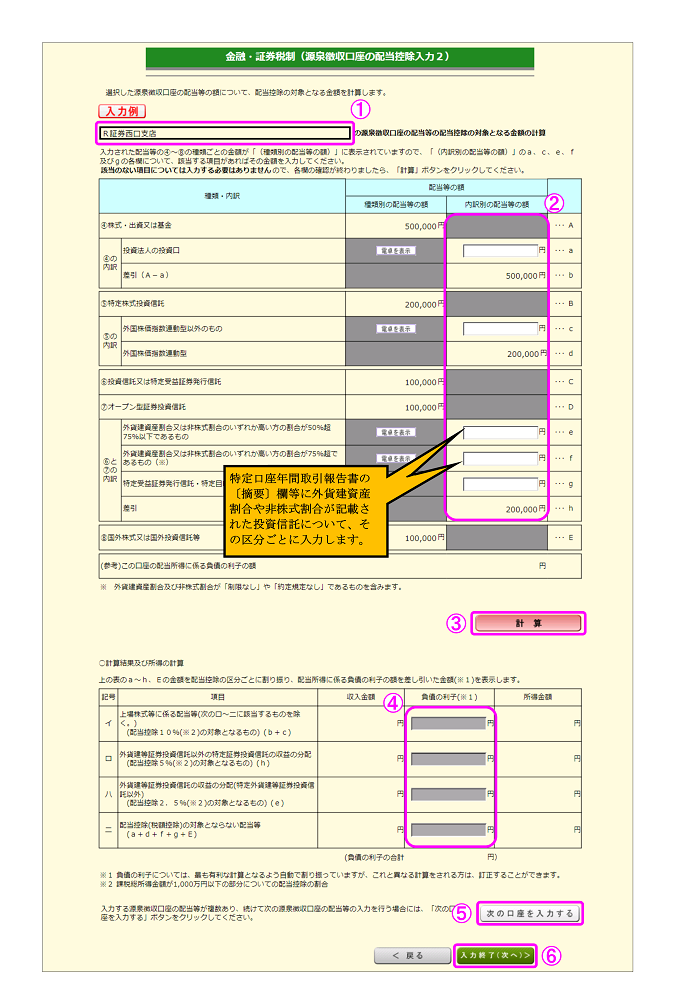Select the 500,000円 value in row b
The width and height of the screenshot is (700, 990).
525,276
